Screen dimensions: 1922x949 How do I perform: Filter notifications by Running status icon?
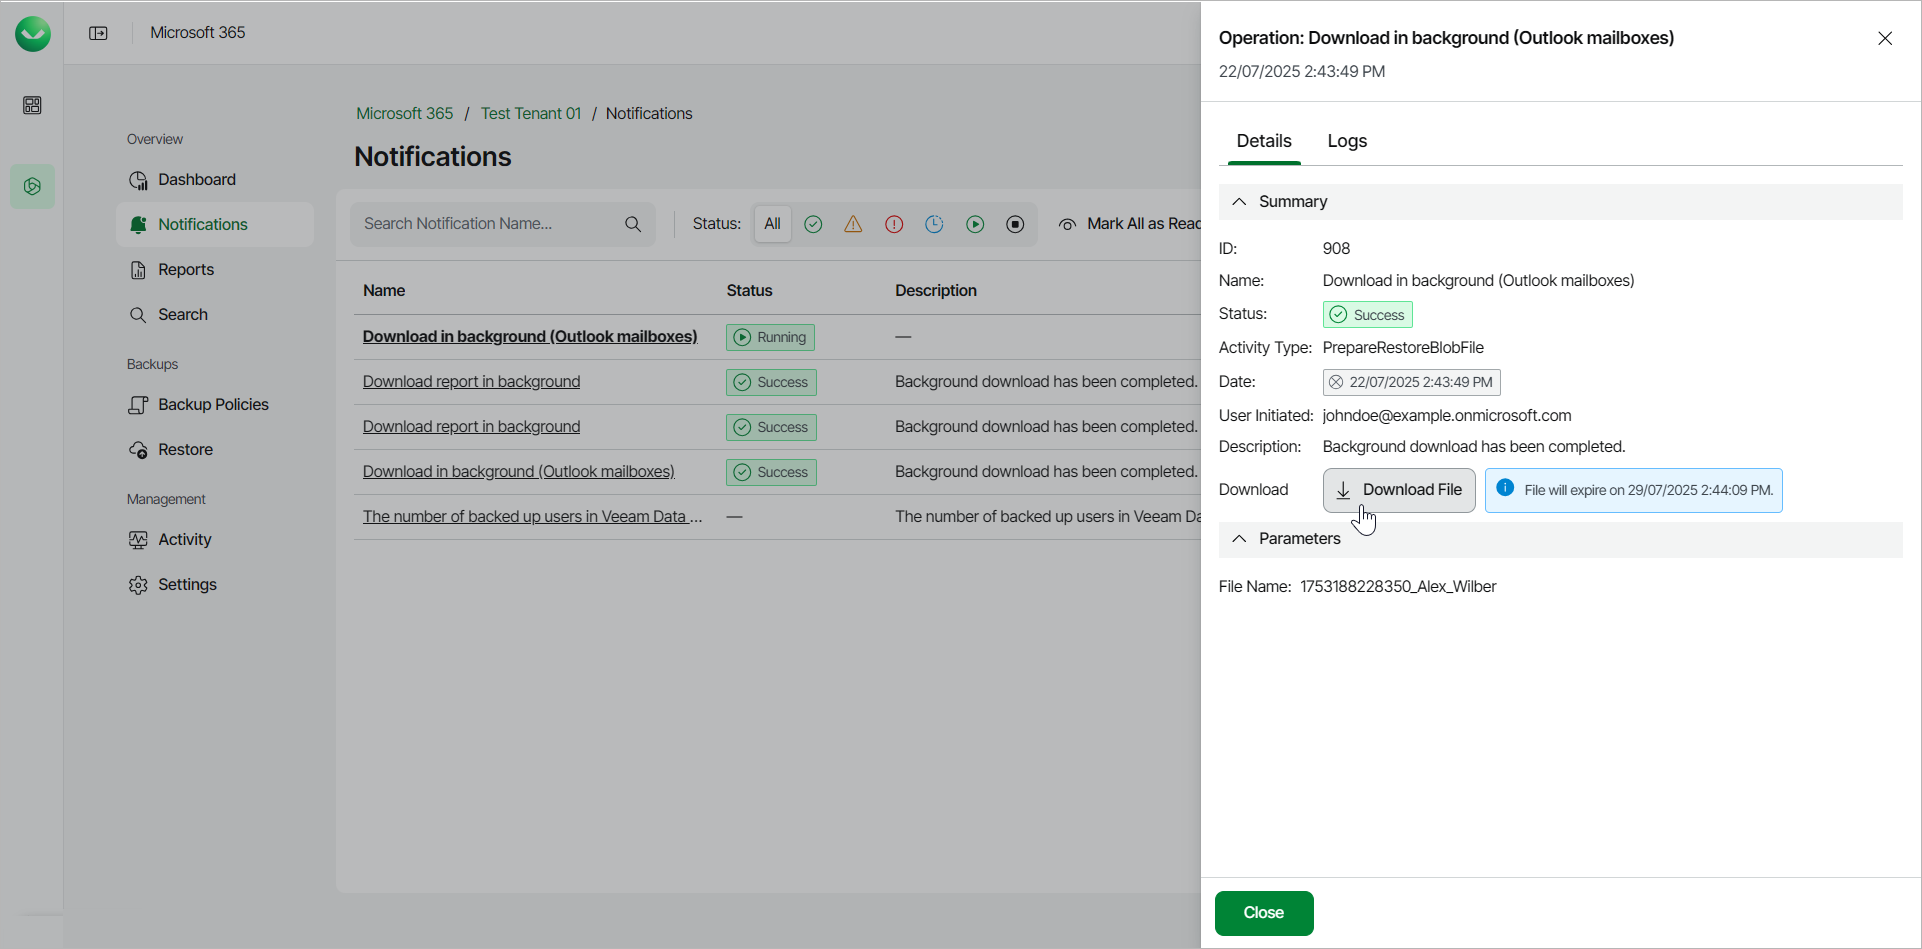[975, 224]
